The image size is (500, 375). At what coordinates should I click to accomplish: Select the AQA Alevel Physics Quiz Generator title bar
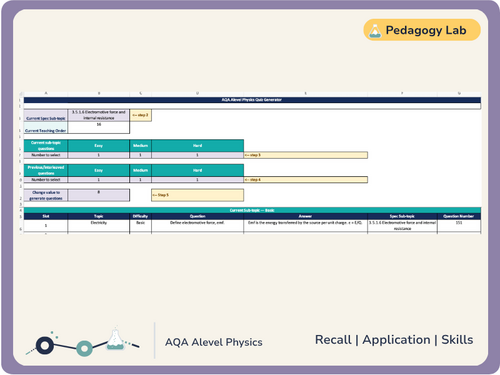tap(252, 100)
